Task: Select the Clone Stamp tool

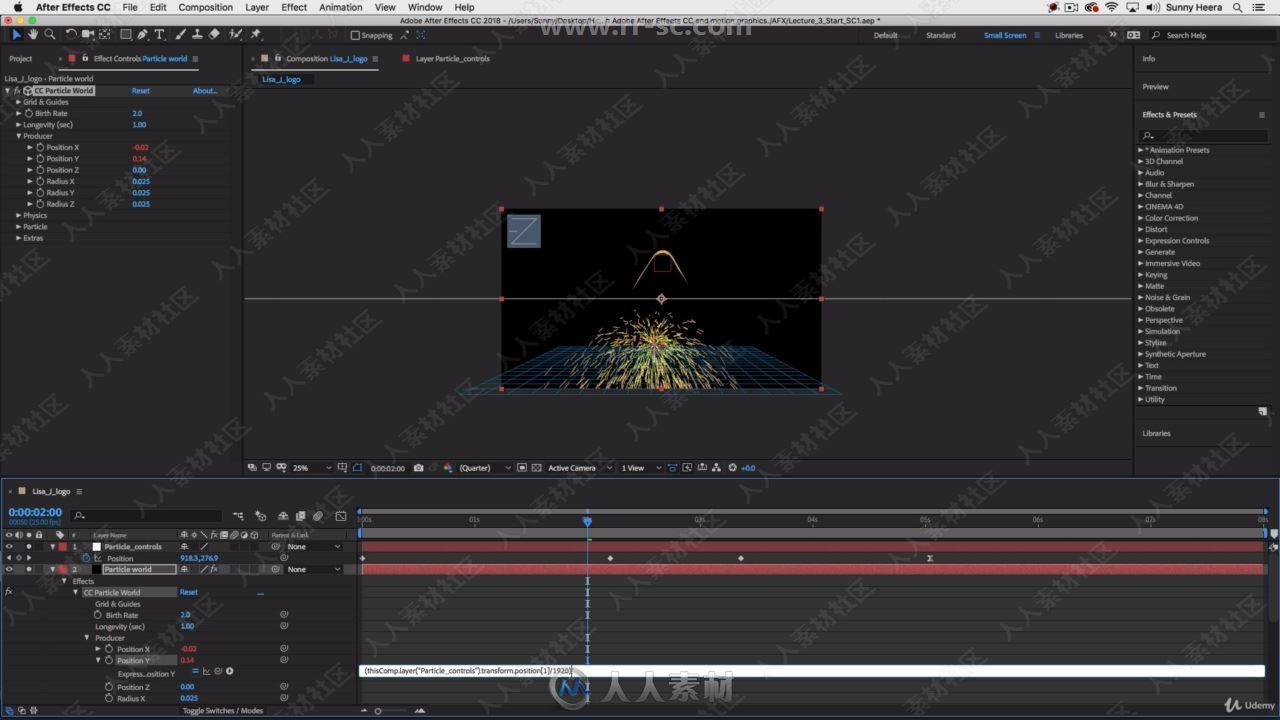Action: click(196, 34)
